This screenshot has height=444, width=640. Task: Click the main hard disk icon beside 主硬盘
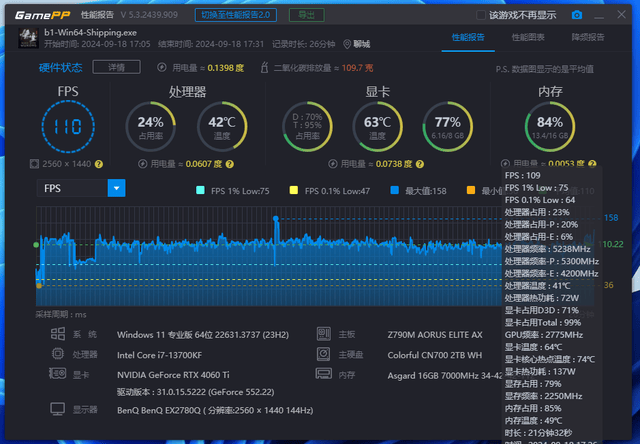pos(322,355)
